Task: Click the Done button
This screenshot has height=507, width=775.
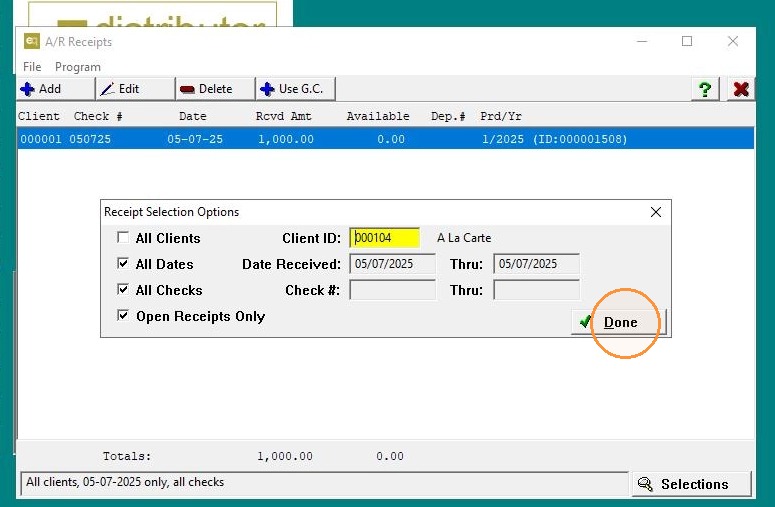Action: point(619,322)
